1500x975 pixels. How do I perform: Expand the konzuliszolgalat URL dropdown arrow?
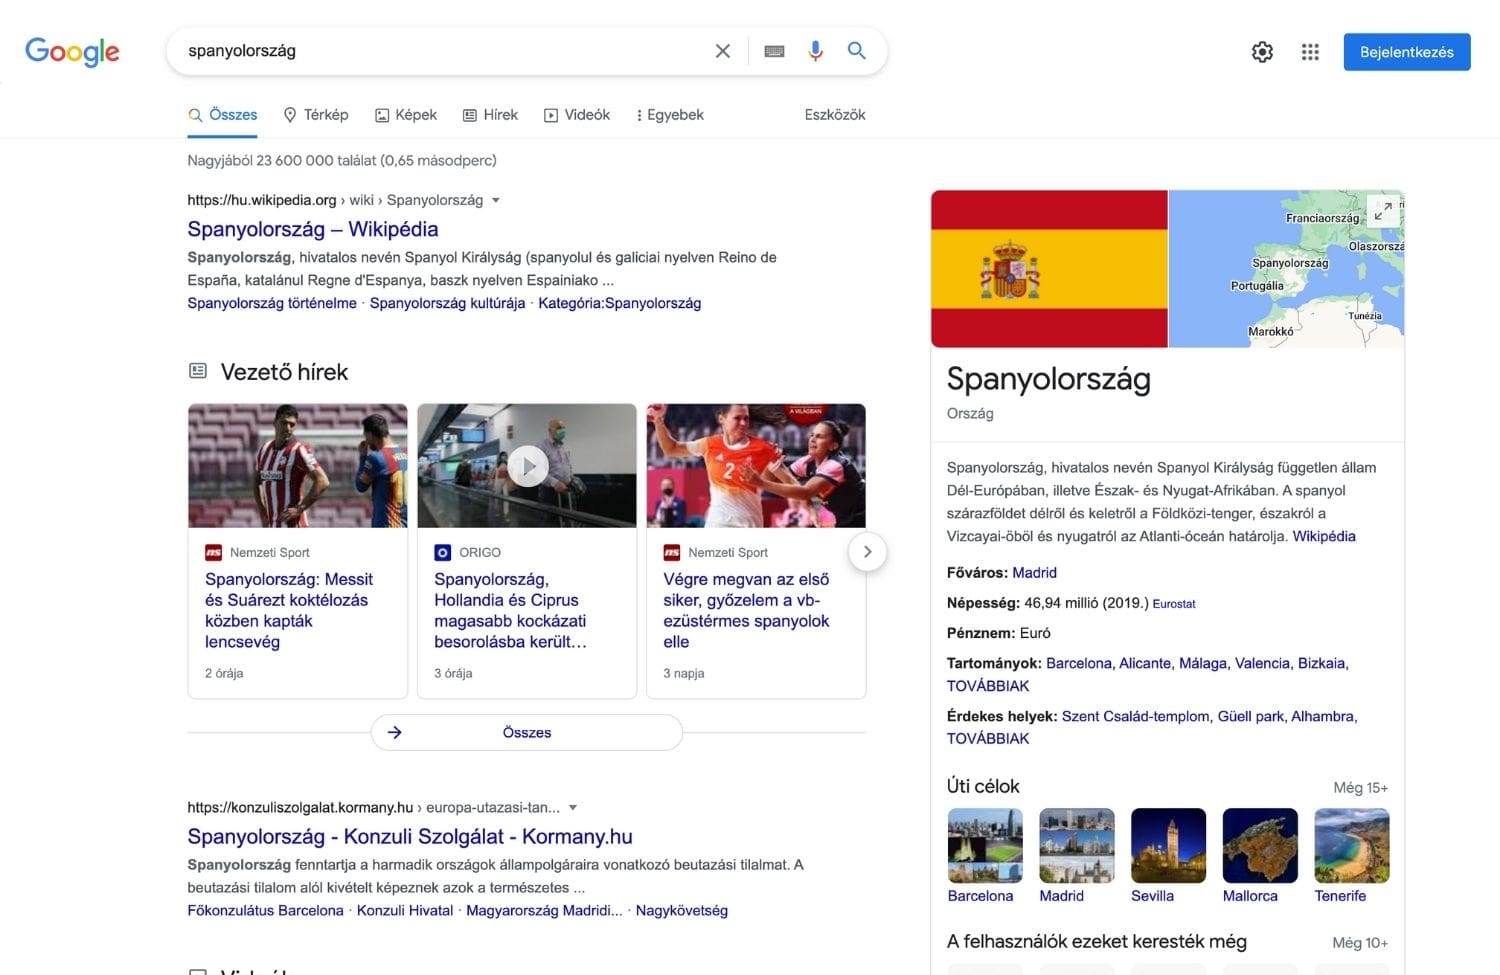573,807
